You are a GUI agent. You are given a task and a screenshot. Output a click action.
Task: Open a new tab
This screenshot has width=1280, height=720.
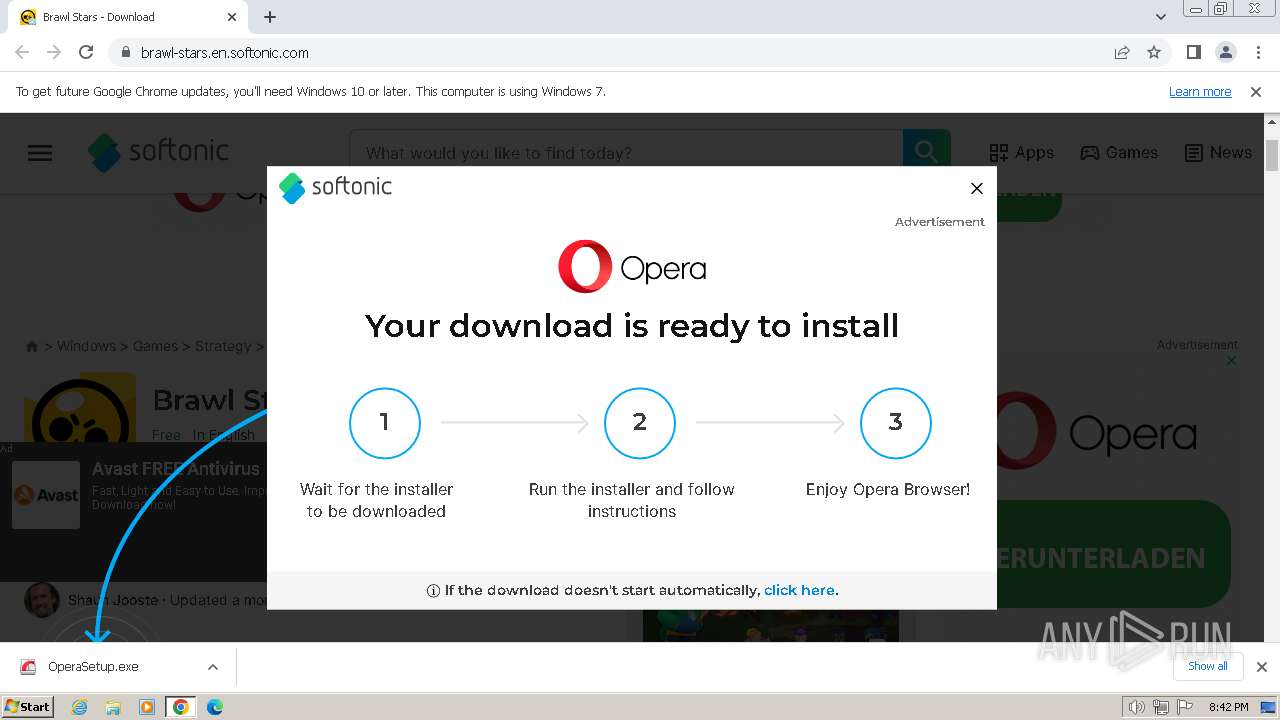tap(270, 17)
